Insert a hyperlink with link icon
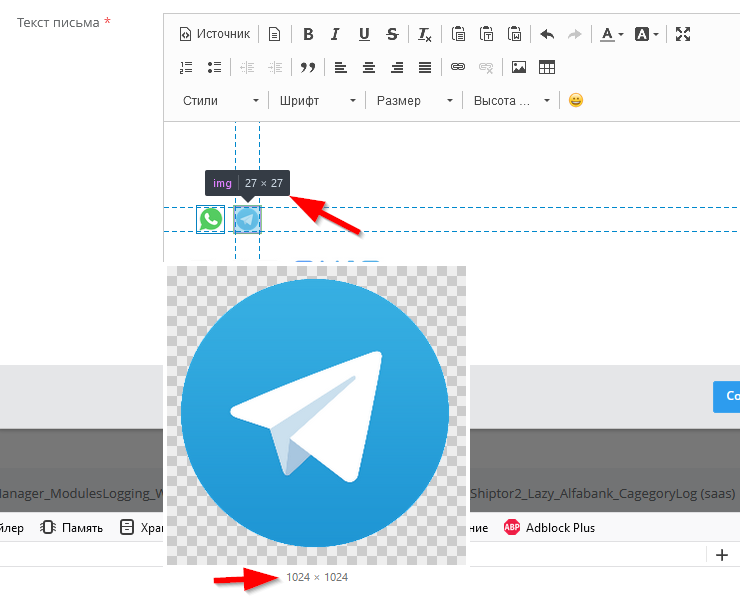740x601 pixels. click(458, 67)
